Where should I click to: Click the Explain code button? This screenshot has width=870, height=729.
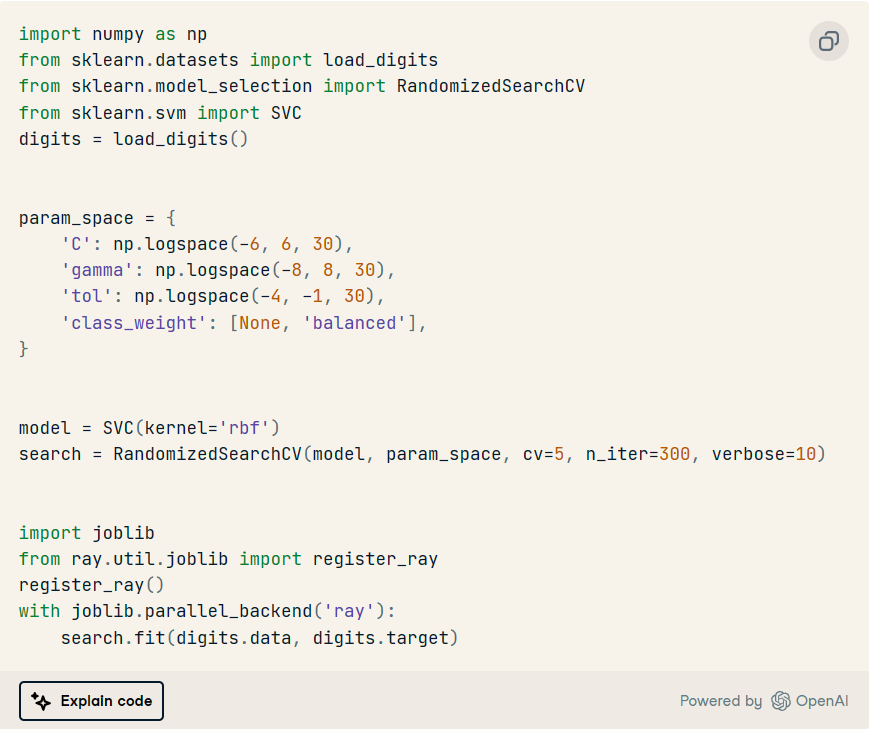point(92,701)
